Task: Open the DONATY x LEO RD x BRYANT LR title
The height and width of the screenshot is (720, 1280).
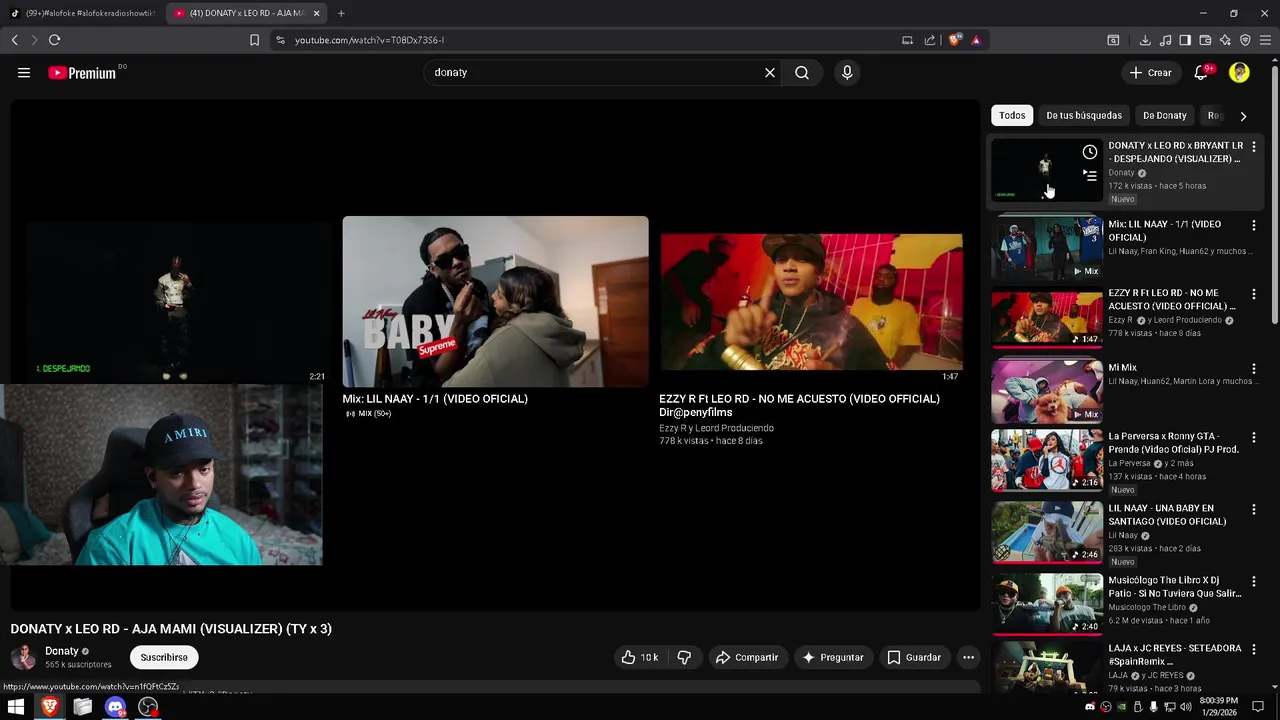Action: click(1176, 152)
